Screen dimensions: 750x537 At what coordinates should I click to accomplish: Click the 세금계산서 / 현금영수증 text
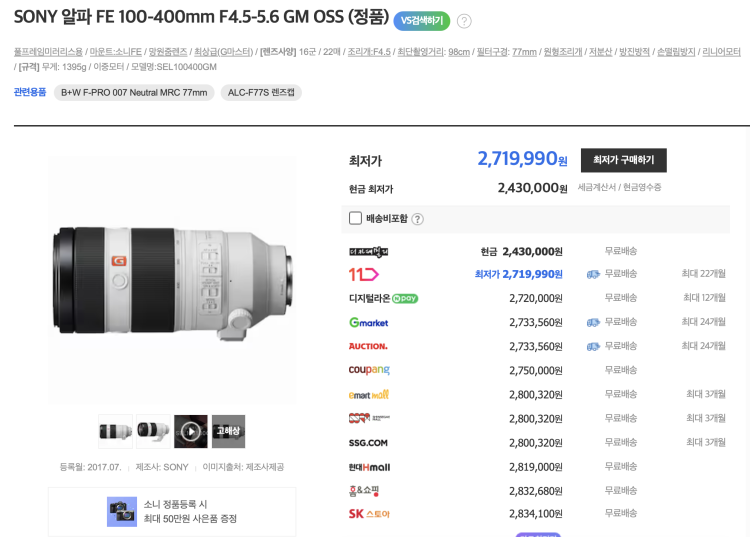coord(619,187)
